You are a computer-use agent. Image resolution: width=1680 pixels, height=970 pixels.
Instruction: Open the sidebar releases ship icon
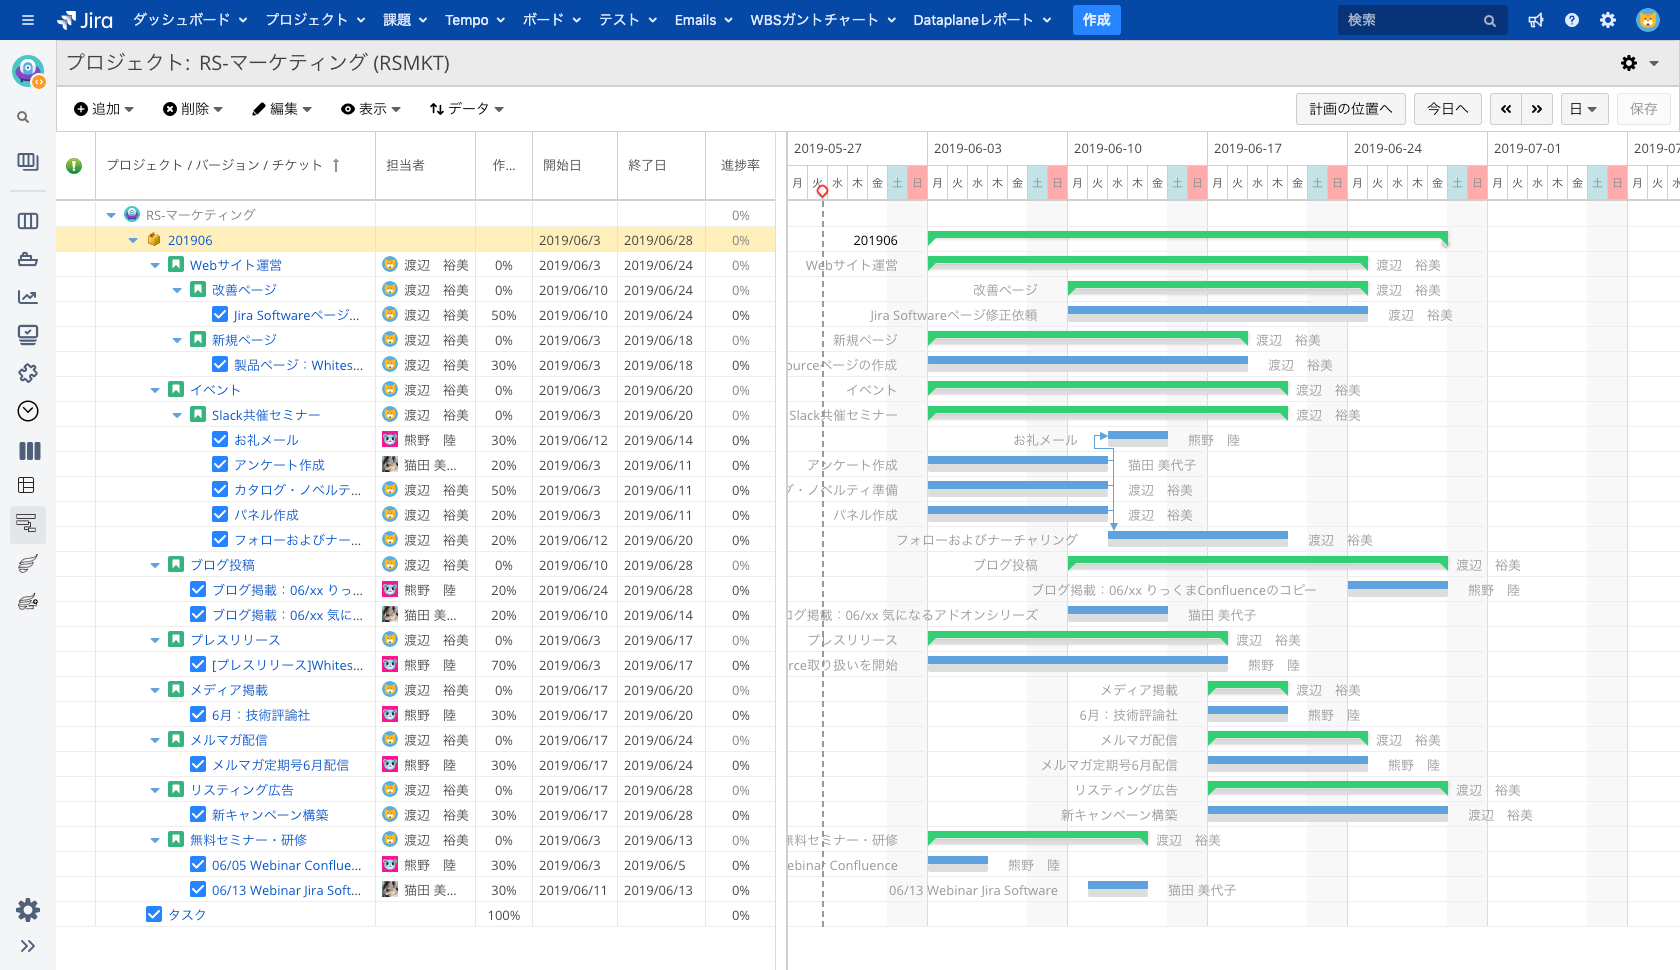click(28, 259)
